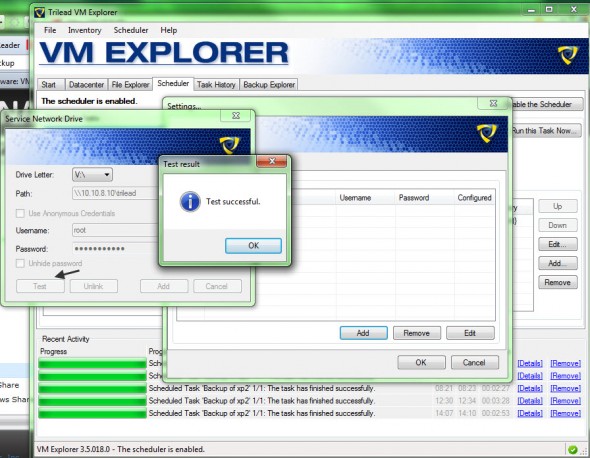The image size is (590, 458).
Task: Click the VM Explorer shield logo in main banner
Action: pyautogui.click(x=567, y=55)
